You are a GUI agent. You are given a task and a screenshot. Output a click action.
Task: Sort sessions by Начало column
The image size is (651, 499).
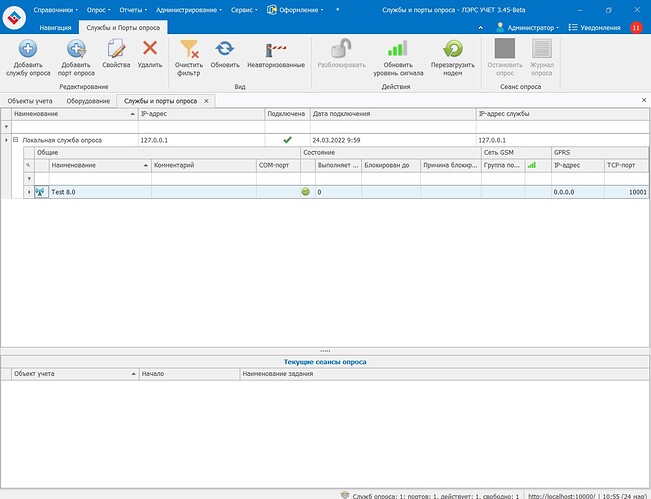tap(190, 374)
